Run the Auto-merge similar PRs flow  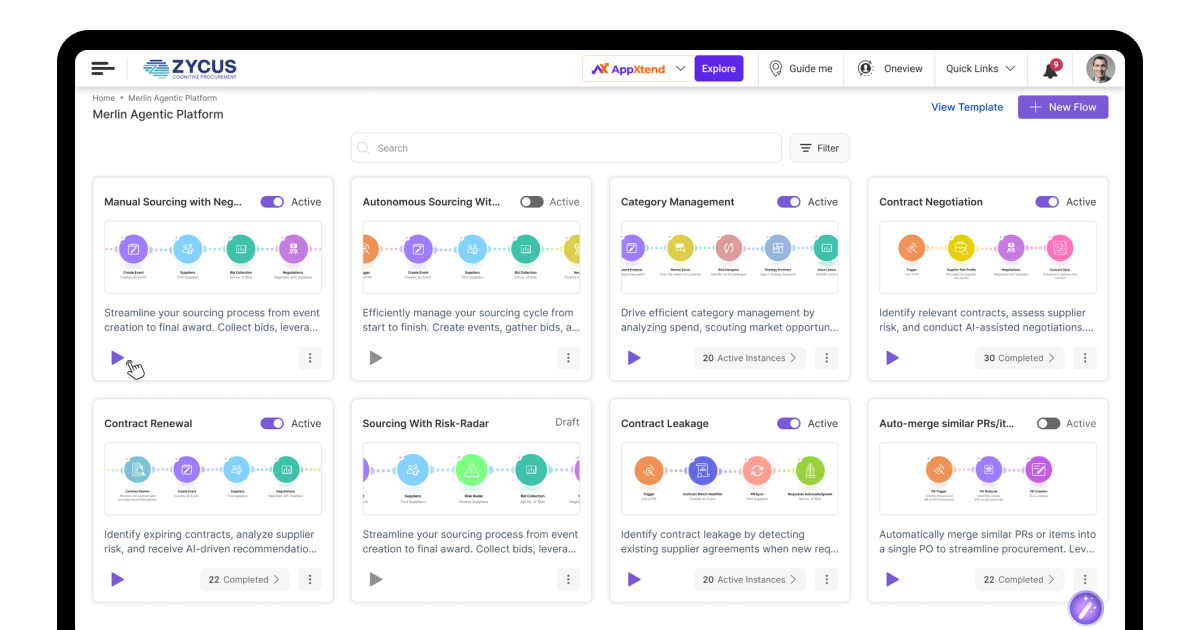893,579
